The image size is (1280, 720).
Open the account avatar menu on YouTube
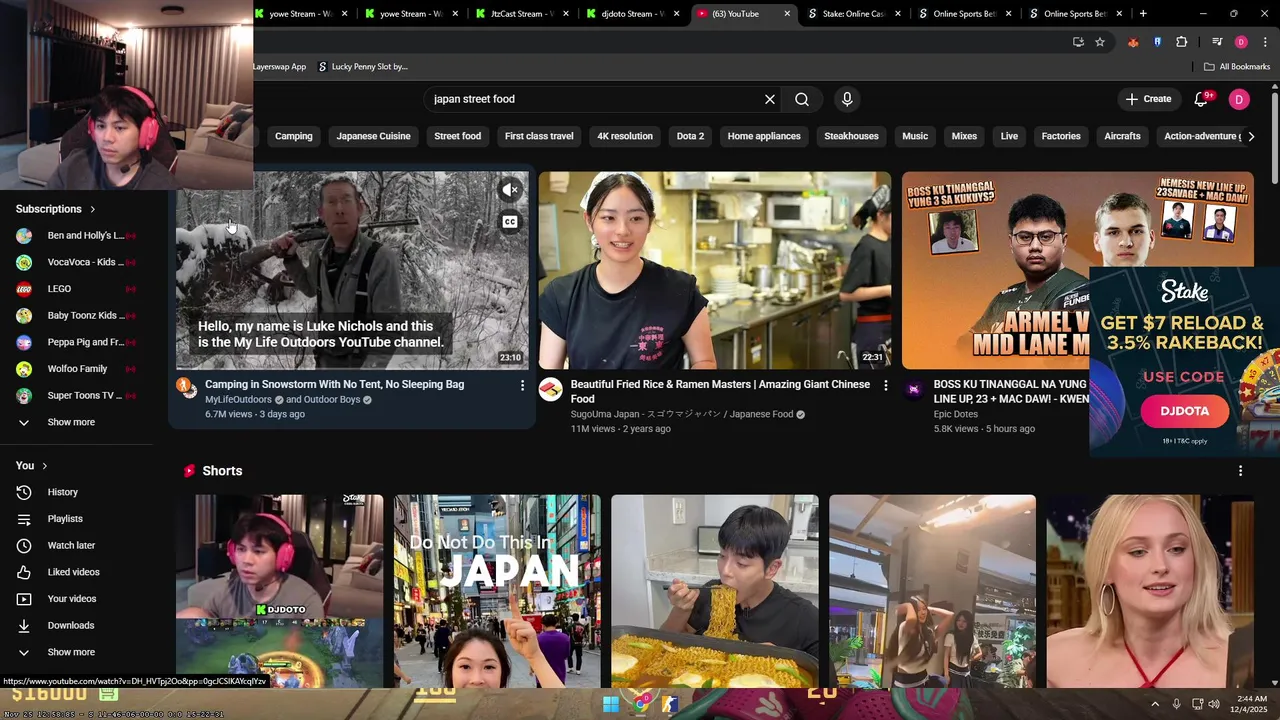(x=1239, y=99)
